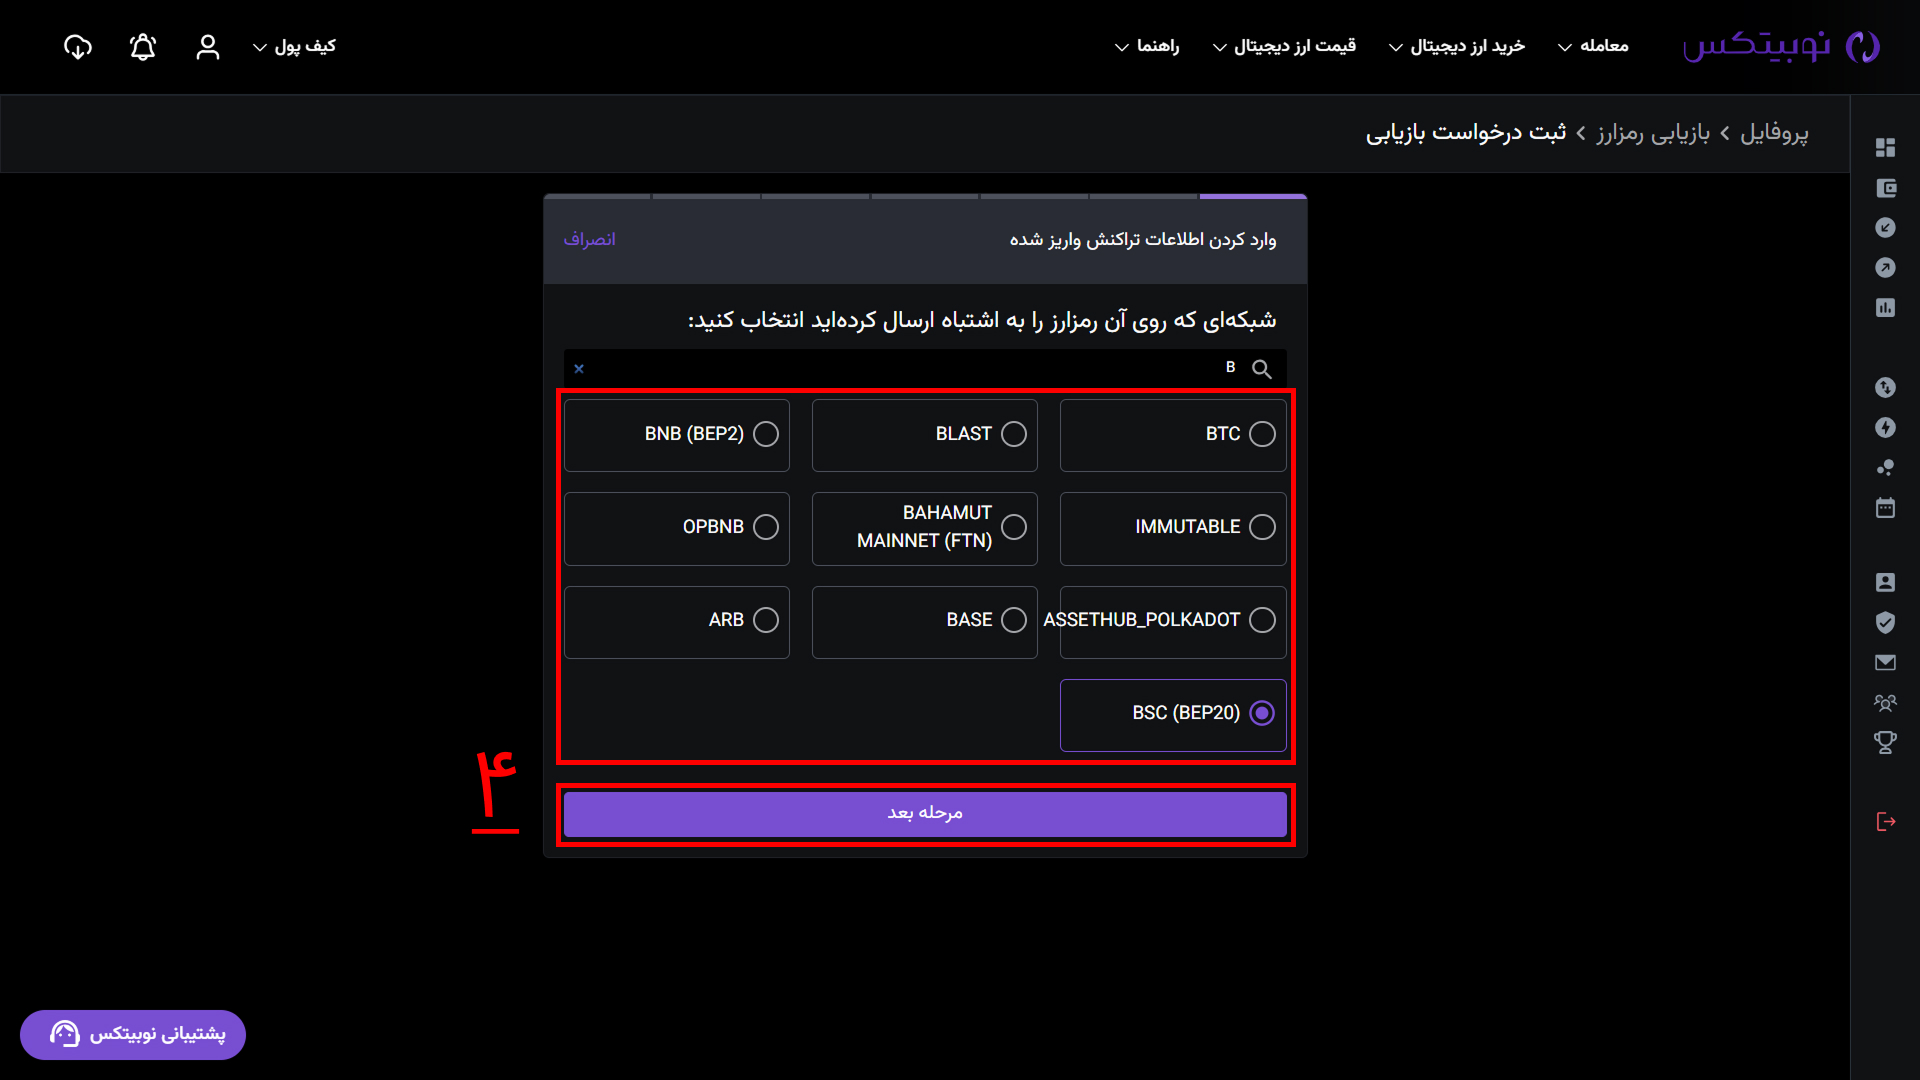Open the shield security icon in sidebar
Viewport: 1920px width, 1080px height.
tap(1885, 622)
